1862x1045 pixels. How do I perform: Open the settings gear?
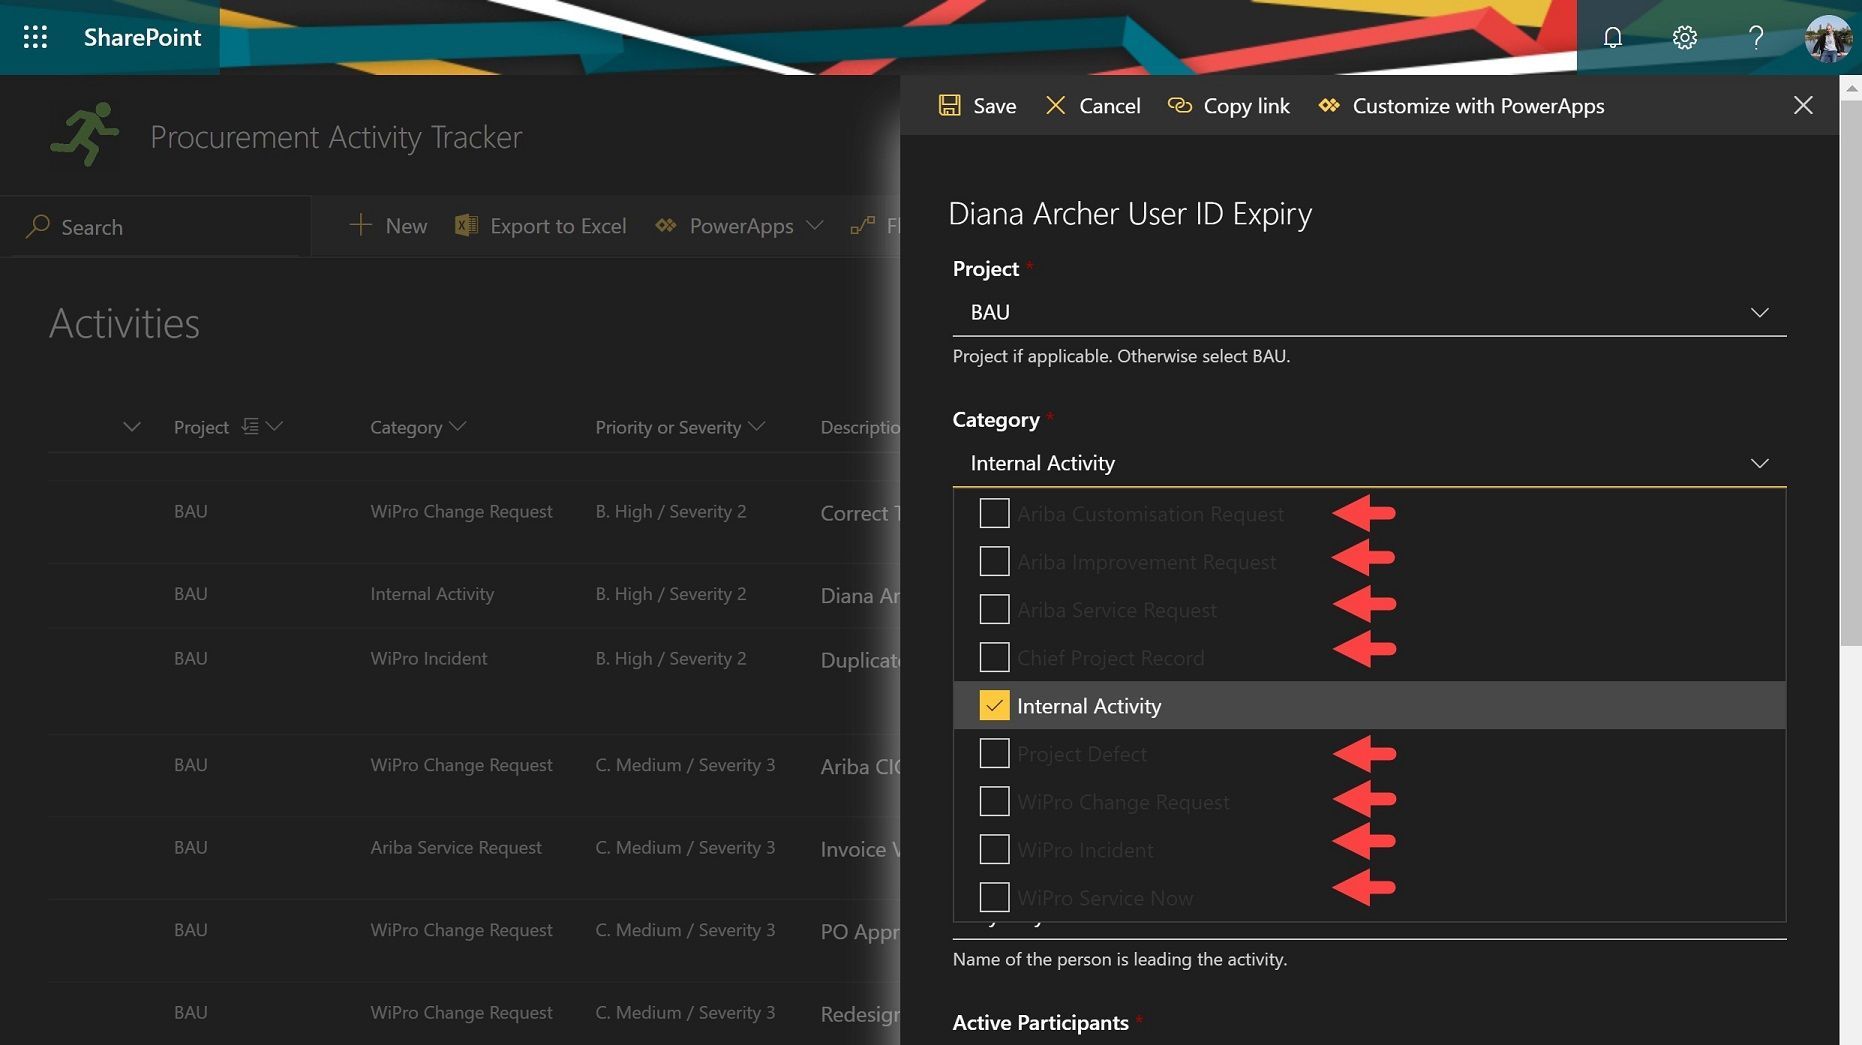click(1684, 37)
